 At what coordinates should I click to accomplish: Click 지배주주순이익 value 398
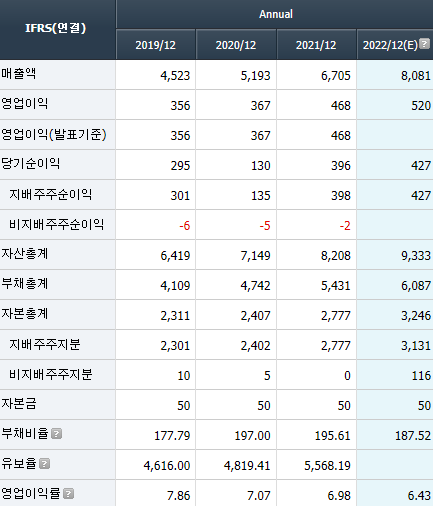[x=341, y=196]
